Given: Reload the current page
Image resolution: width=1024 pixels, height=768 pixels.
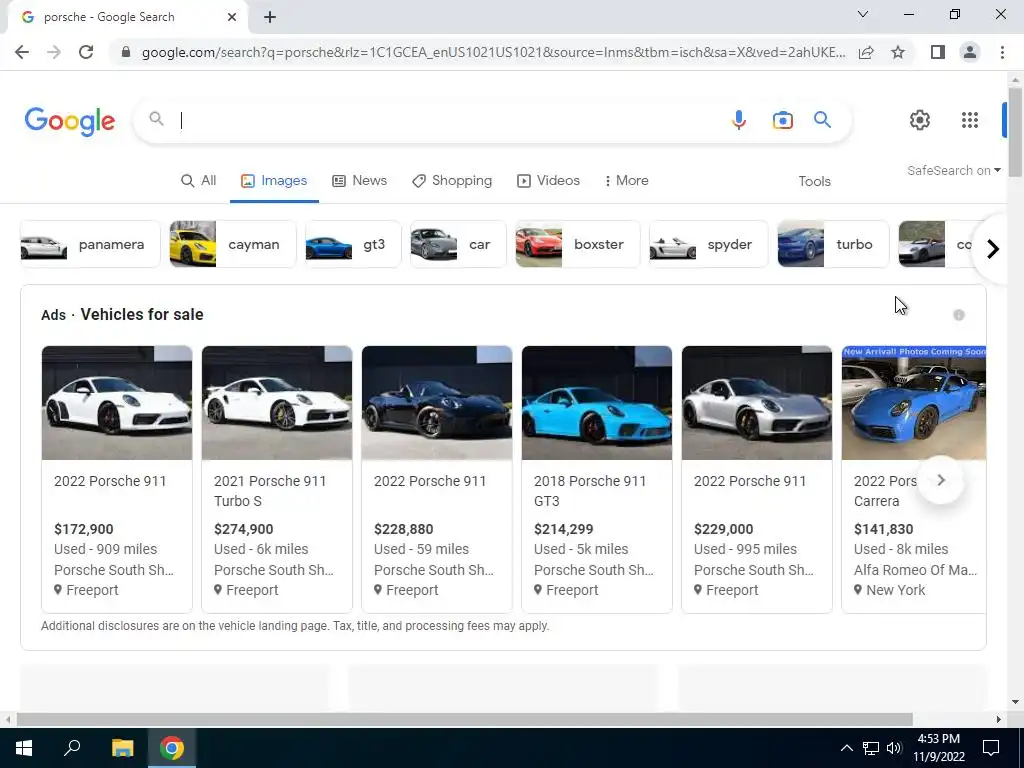Looking at the screenshot, I should 86,52.
